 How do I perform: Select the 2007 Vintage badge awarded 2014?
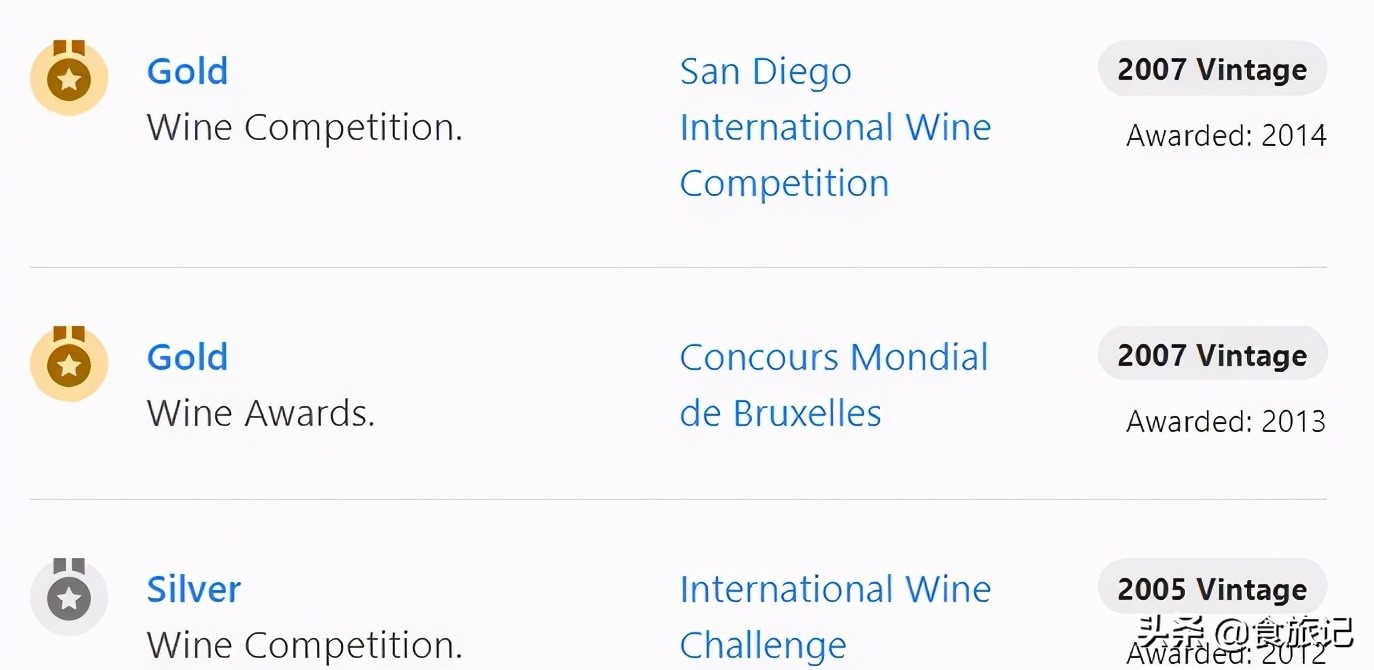(1212, 69)
